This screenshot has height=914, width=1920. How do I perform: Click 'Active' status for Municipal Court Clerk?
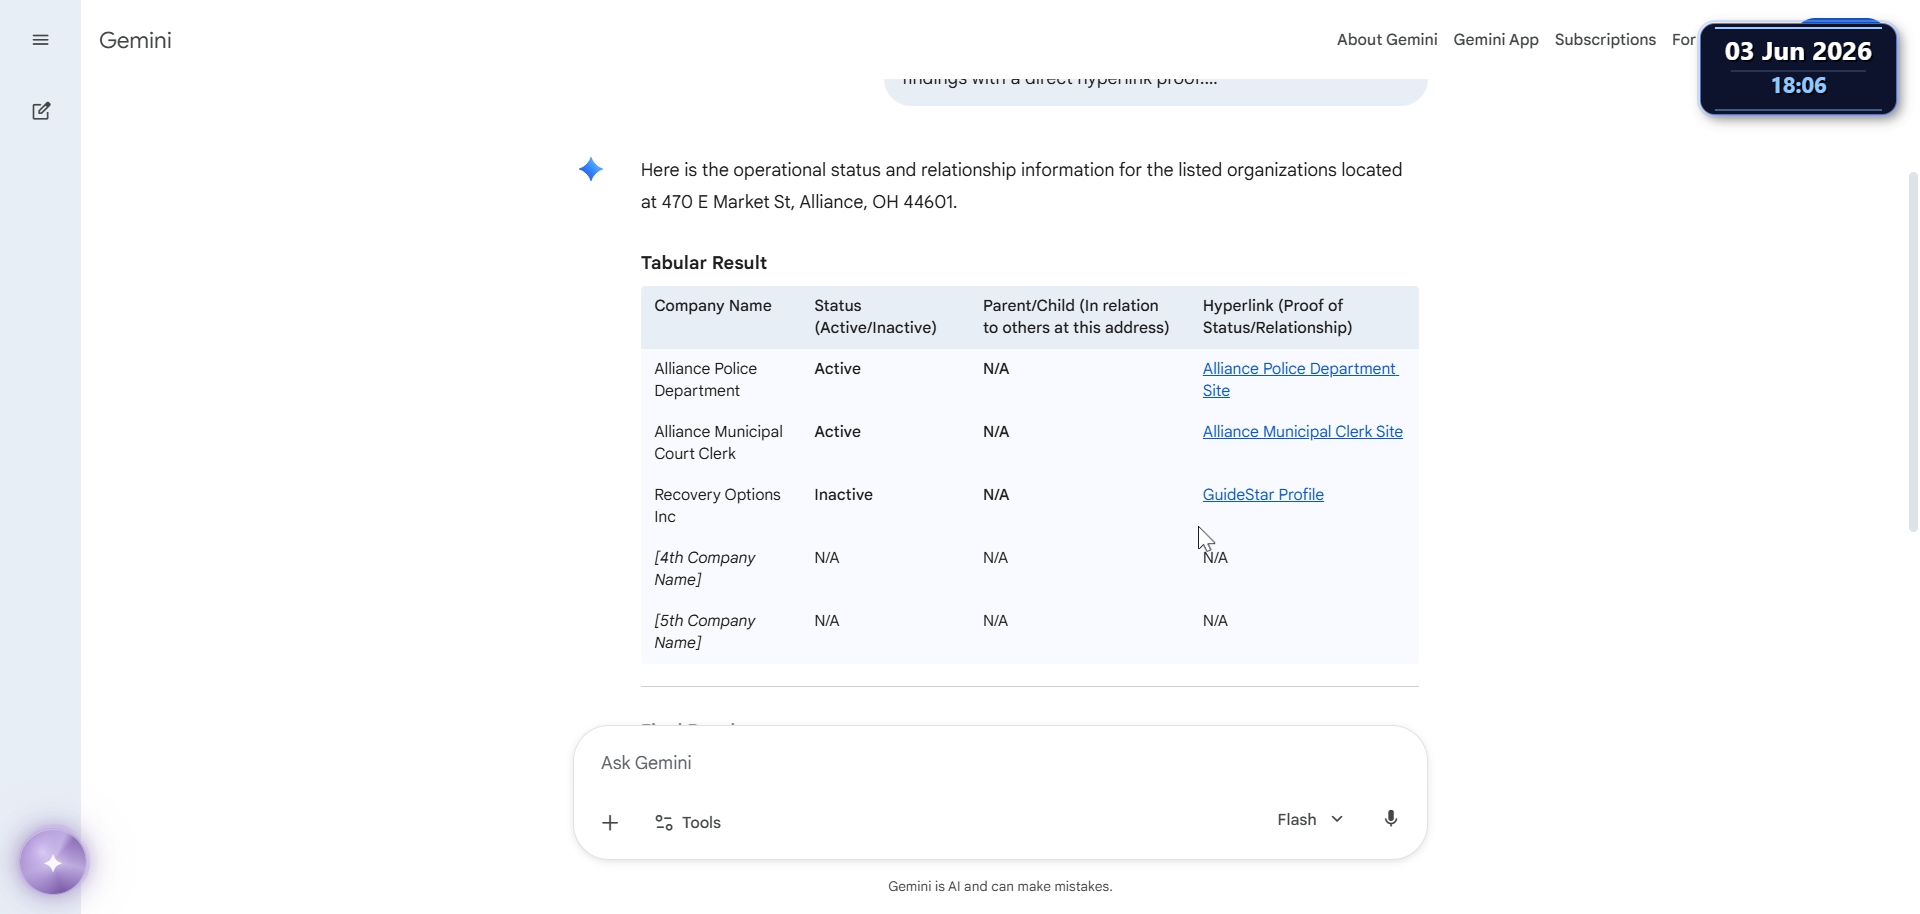tap(837, 432)
